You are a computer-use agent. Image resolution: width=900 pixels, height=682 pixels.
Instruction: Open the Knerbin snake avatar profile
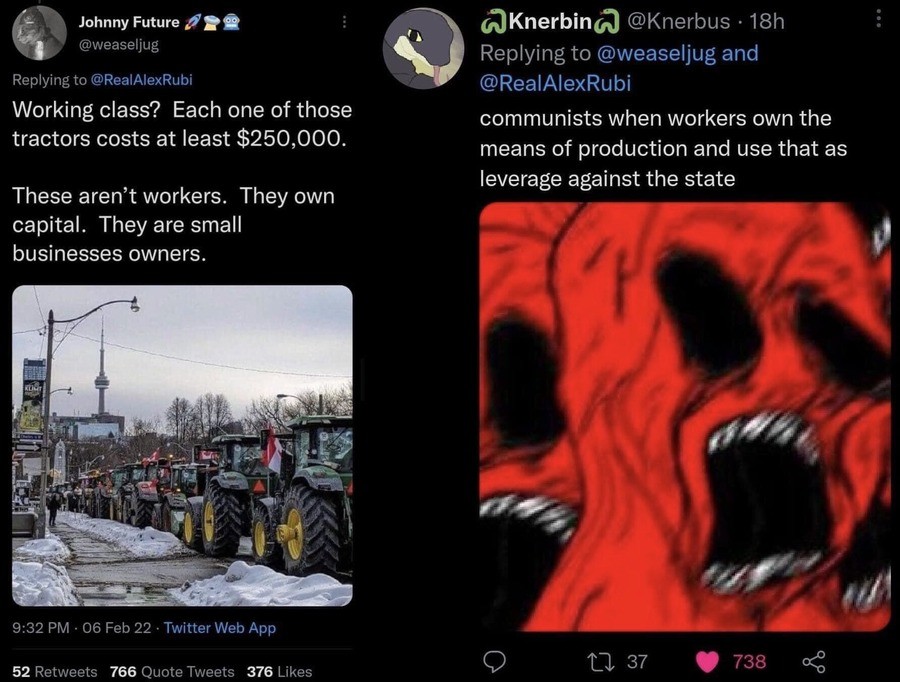(424, 48)
